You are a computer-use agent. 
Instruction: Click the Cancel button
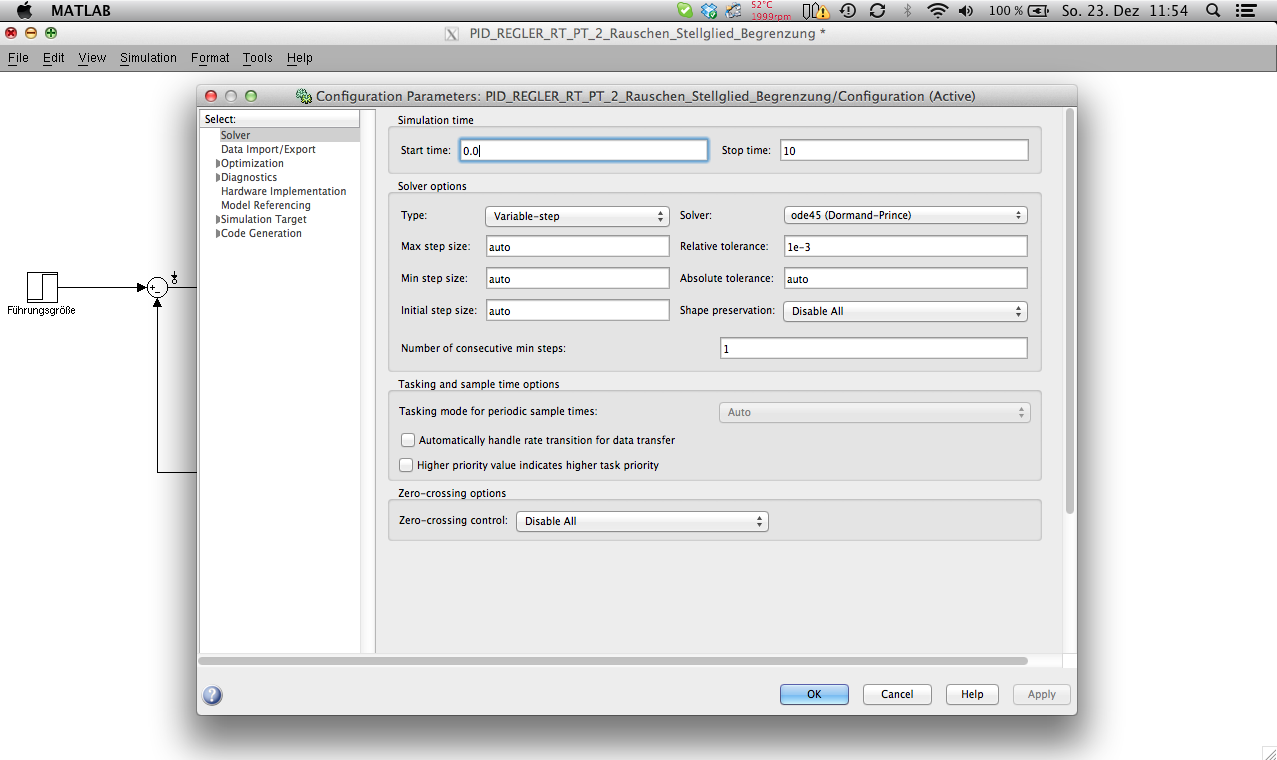(x=897, y=694)
